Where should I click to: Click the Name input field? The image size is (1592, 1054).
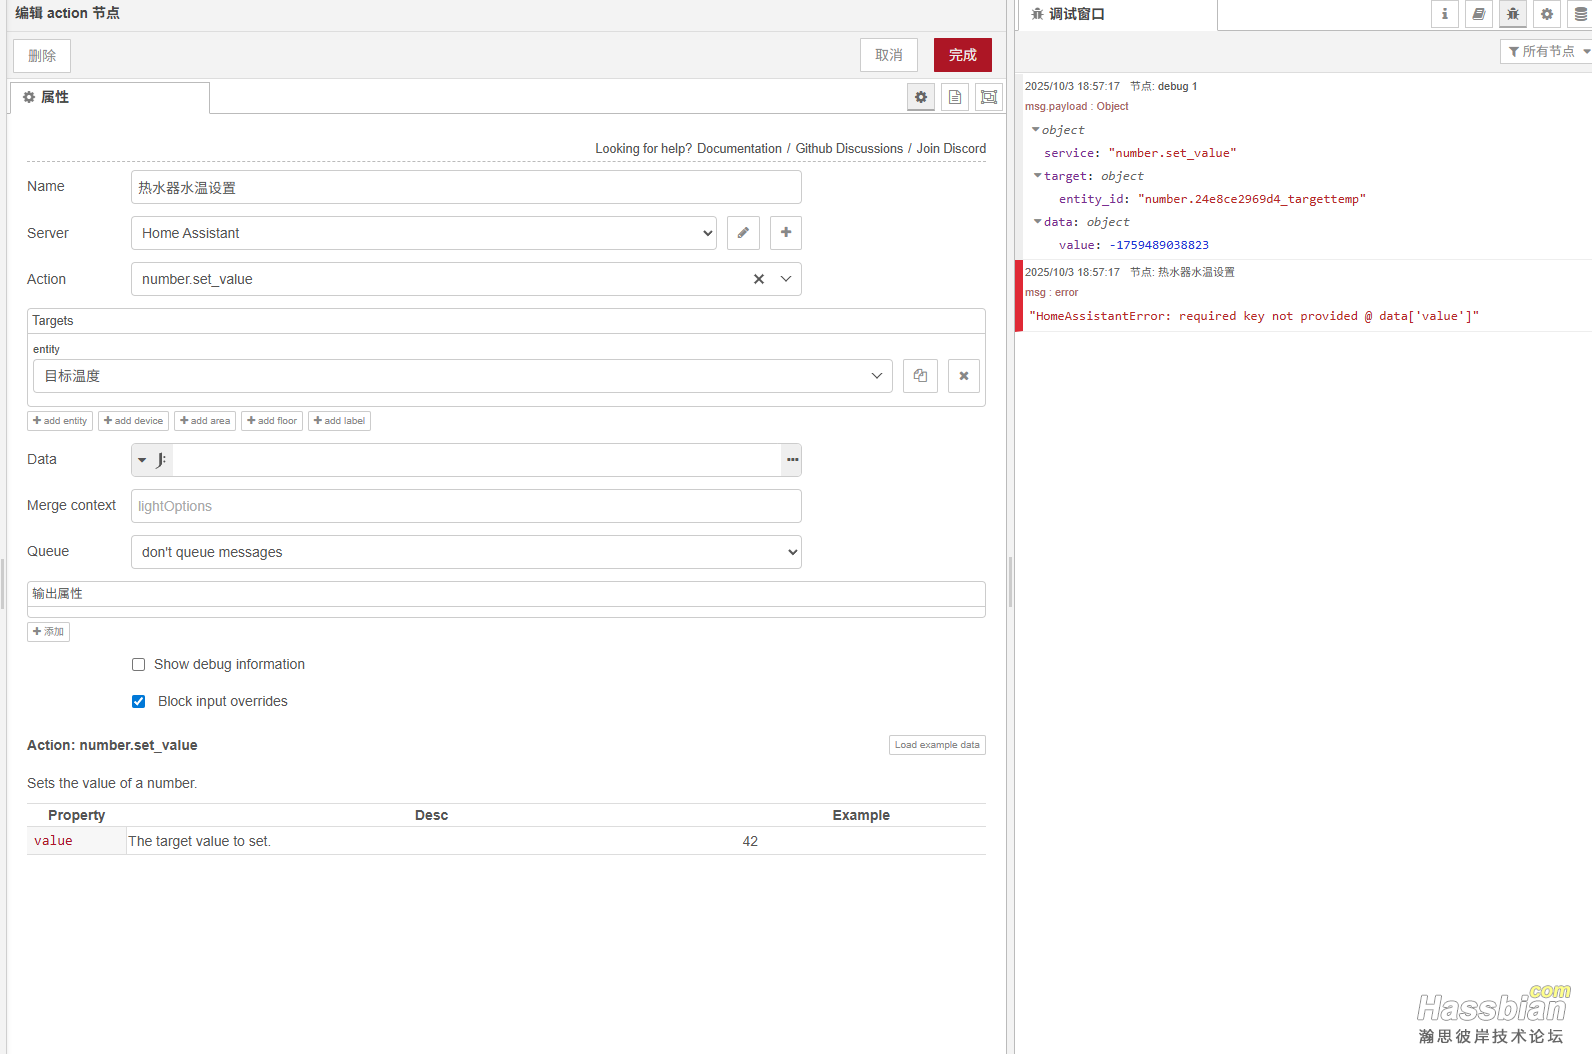pyautogui.click(x=466, y=187)
